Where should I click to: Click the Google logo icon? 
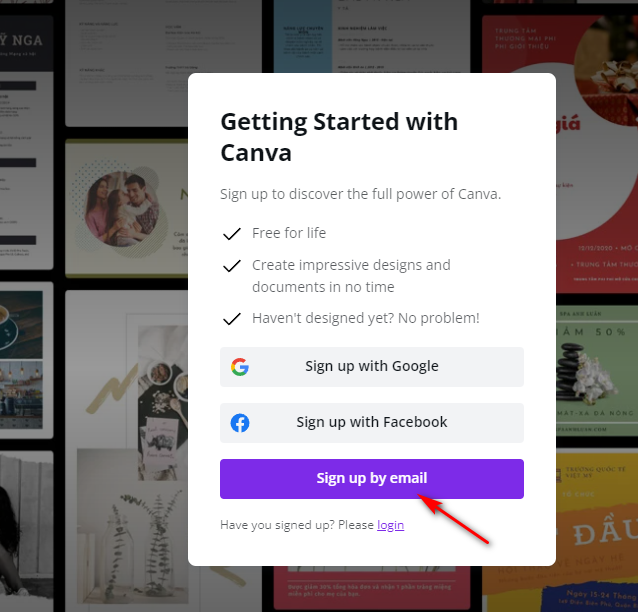coord(240,367)
